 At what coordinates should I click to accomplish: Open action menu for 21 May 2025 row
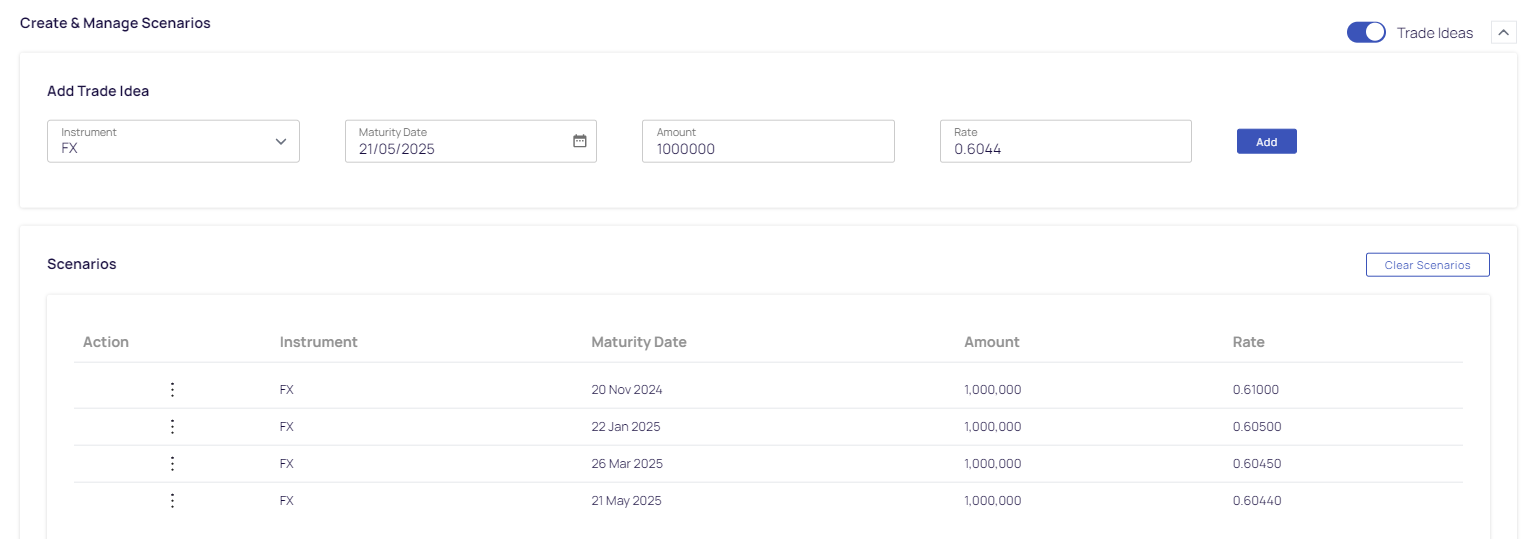[x=172, y=501]
